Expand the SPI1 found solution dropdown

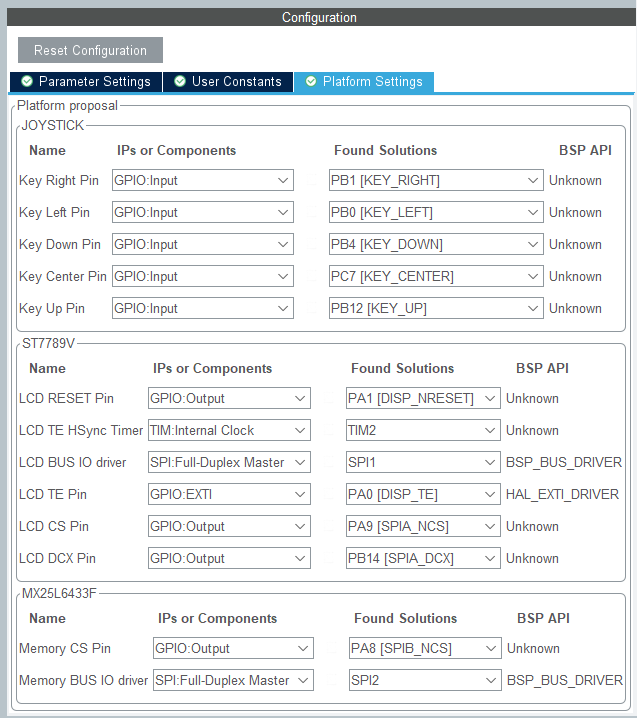423,462
